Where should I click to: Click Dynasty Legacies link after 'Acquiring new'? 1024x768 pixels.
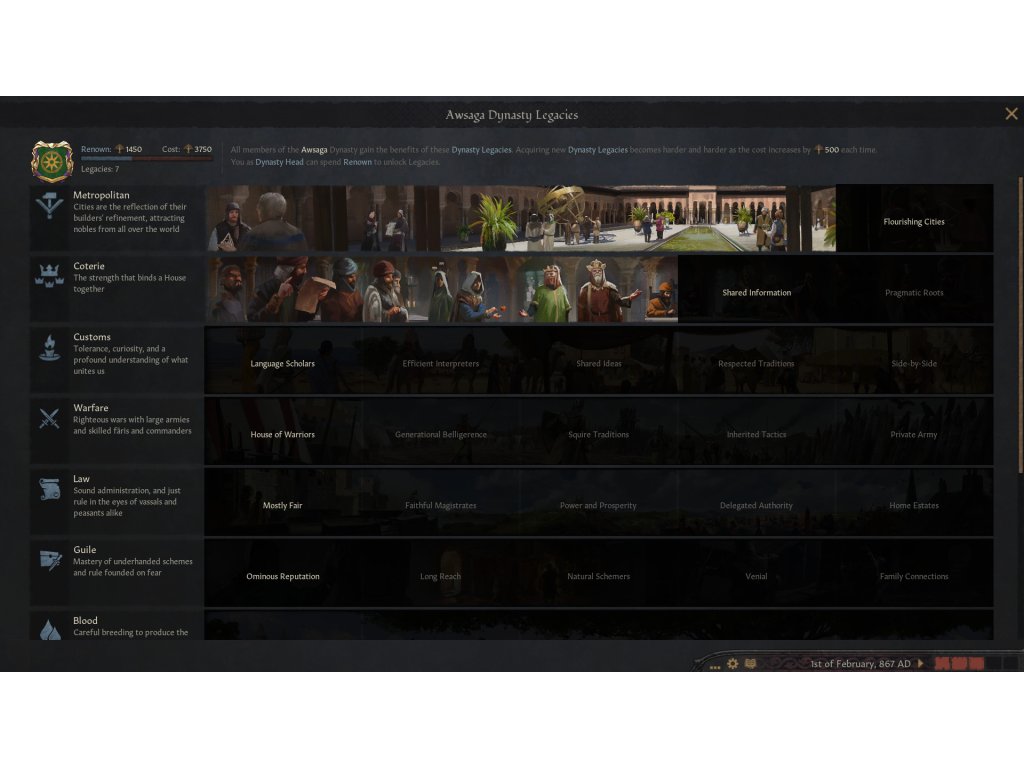598,150
